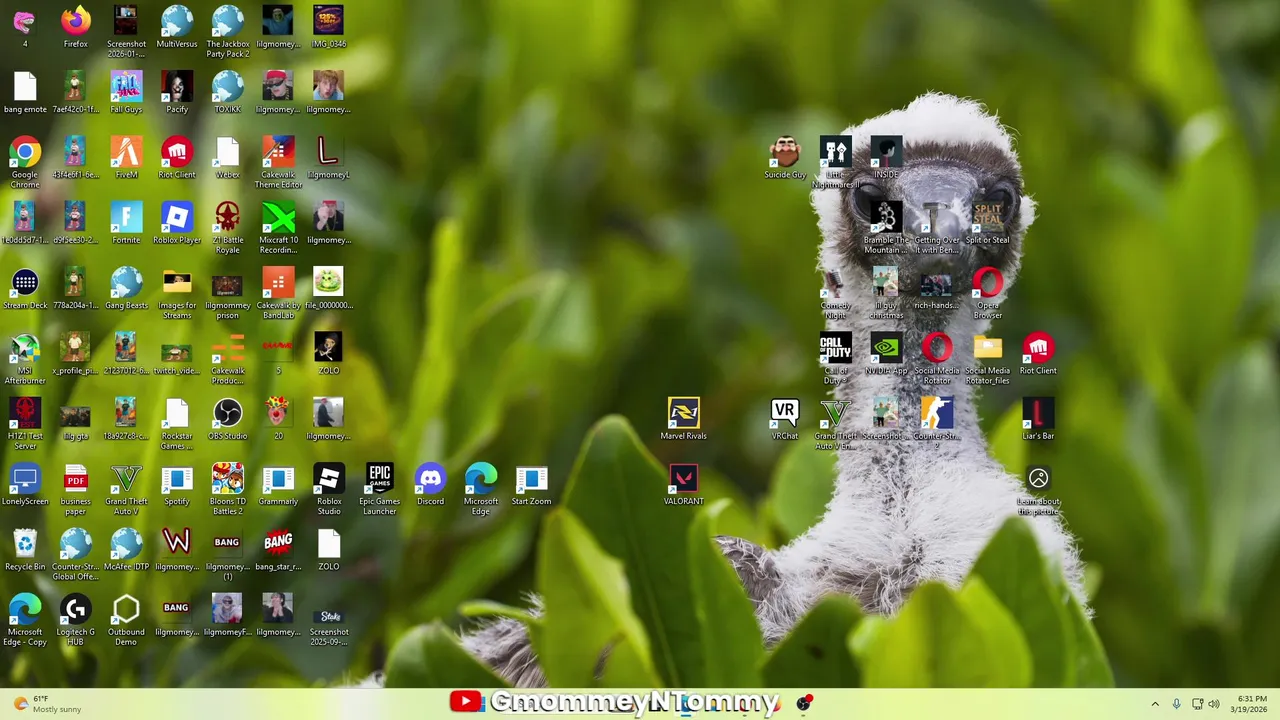Open Little Nightmares II
The width and height of the screenshot is (1280, 720).
pos(835,163)
